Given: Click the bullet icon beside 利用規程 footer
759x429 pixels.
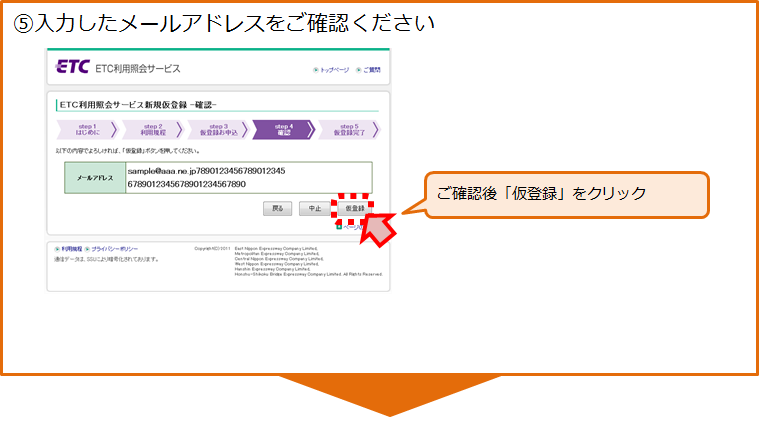Looking at the screenshot, I should [57, 248].
